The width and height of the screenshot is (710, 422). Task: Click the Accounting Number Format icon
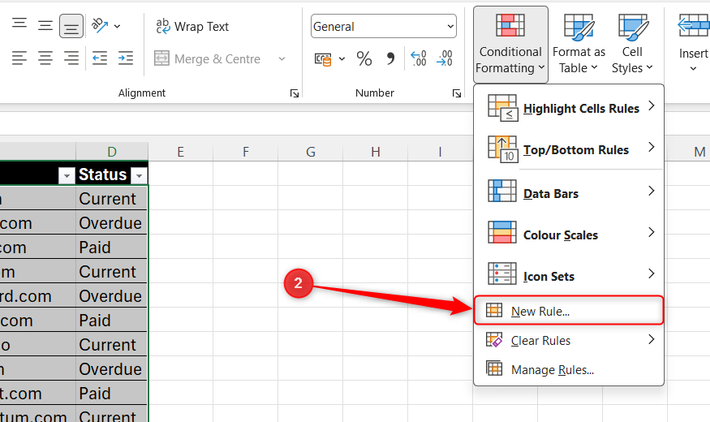point(323,59)
